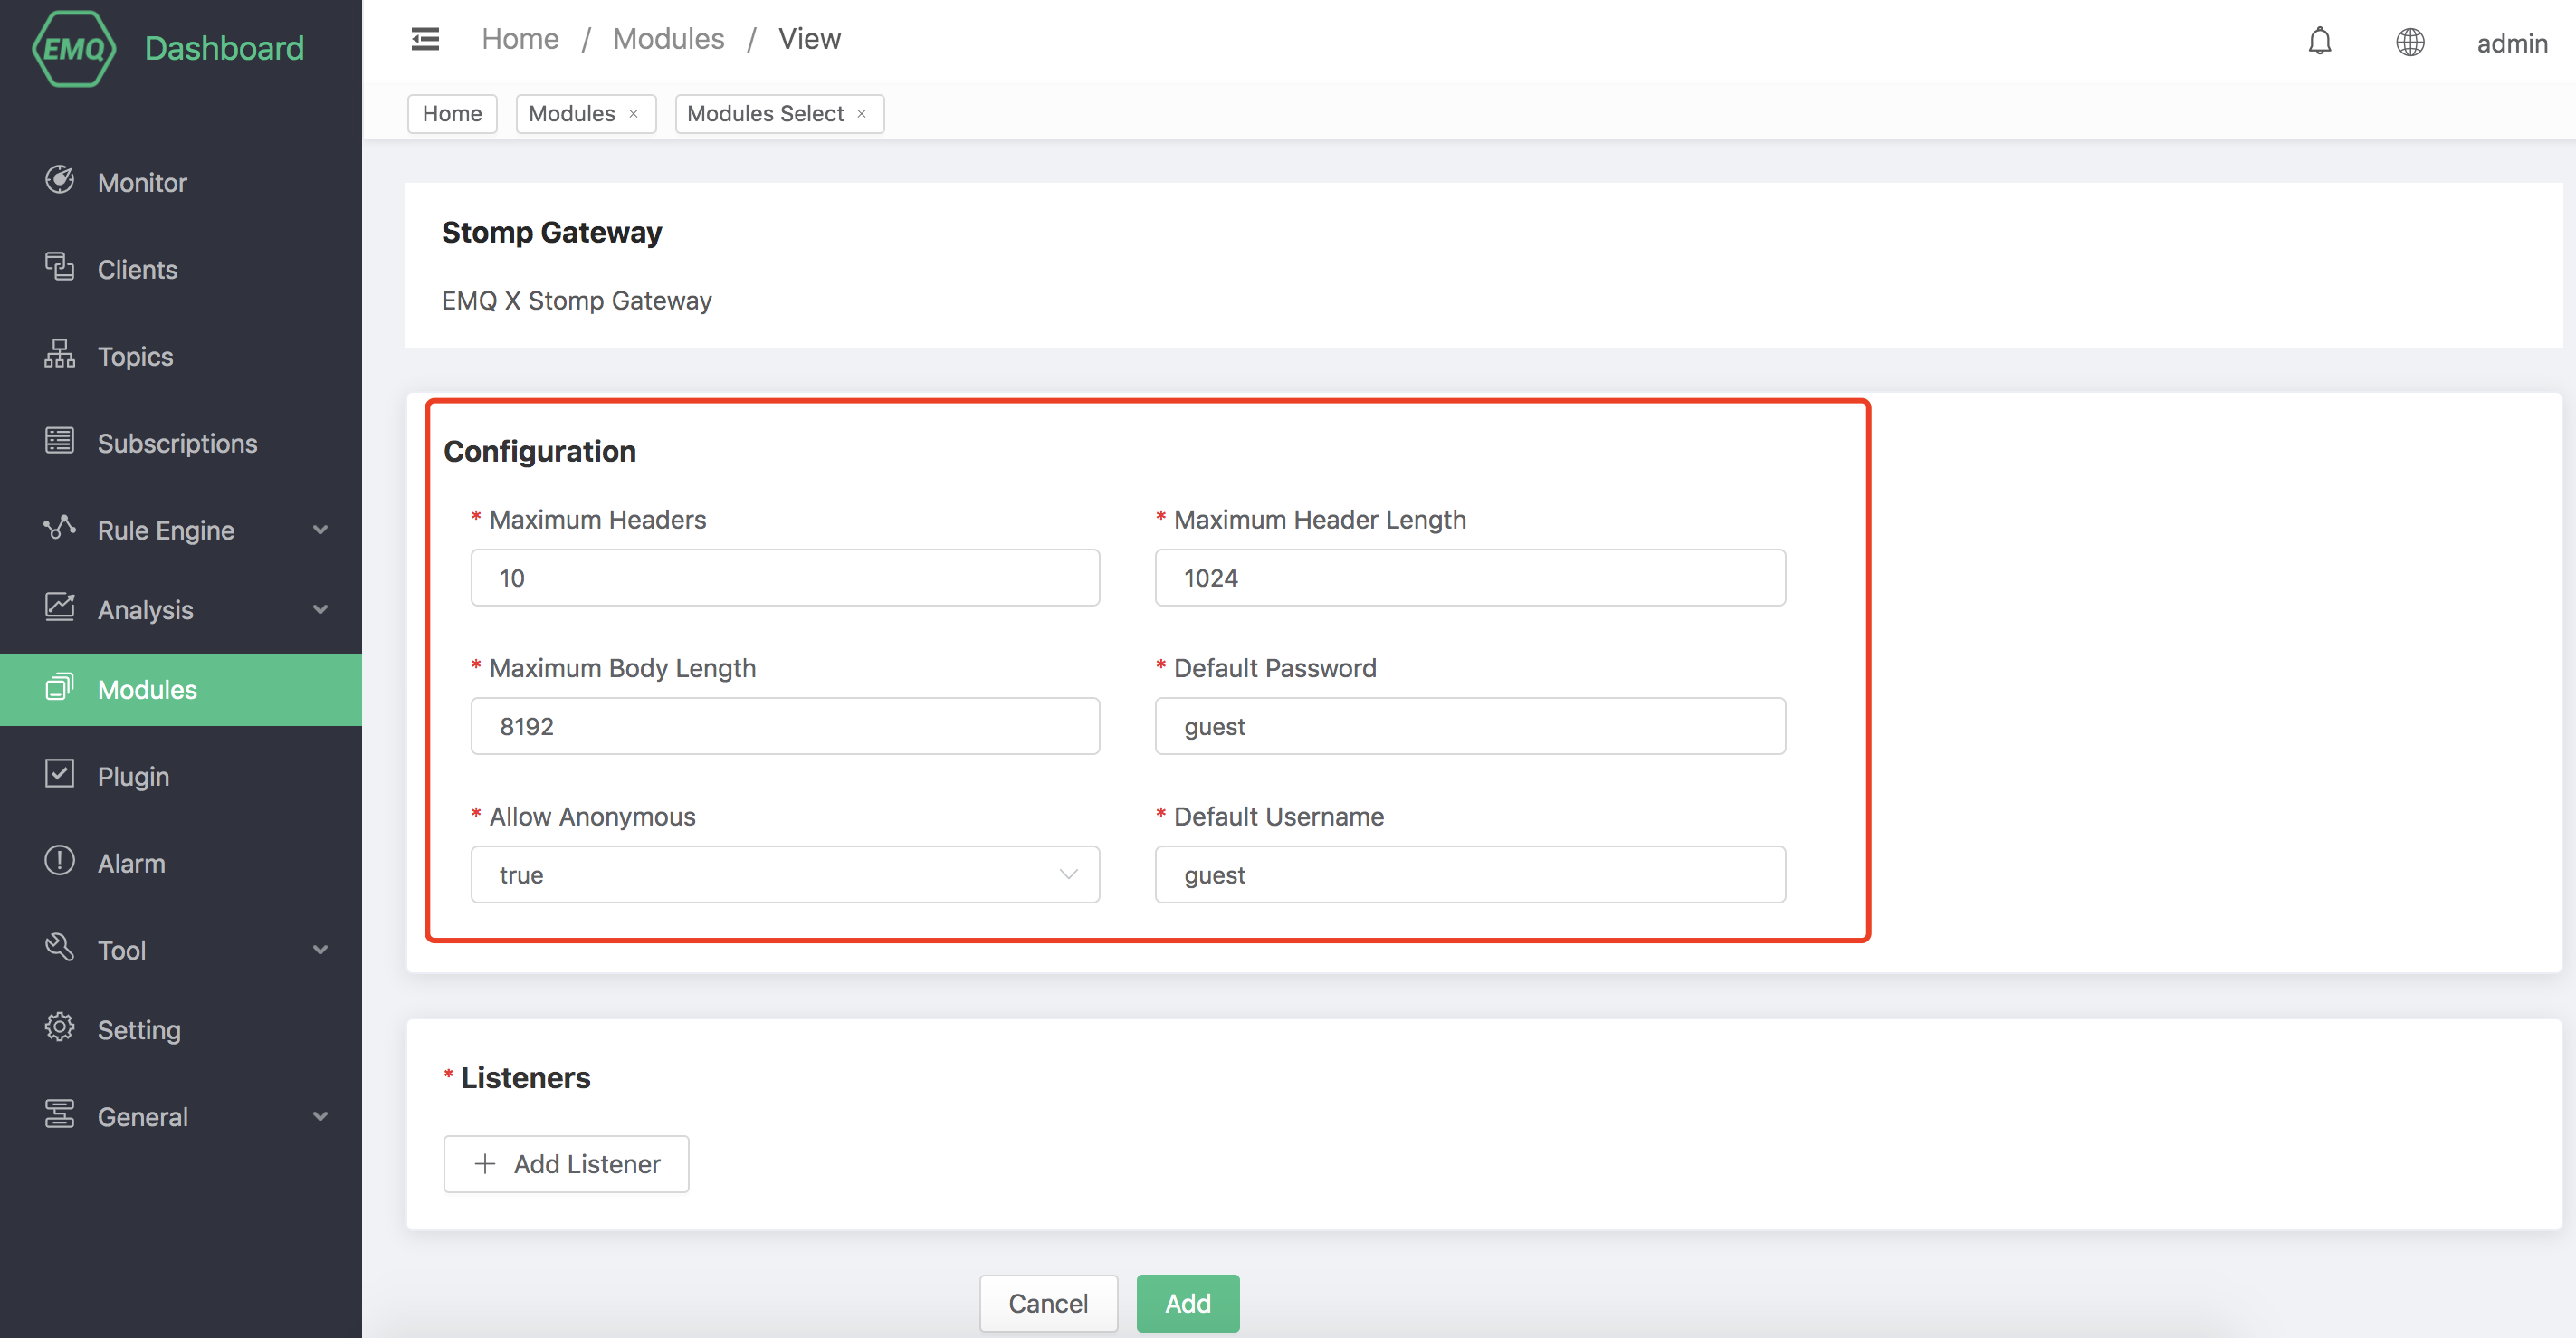
Task: Click the Analysis chart icon
Action: [59, 607]
